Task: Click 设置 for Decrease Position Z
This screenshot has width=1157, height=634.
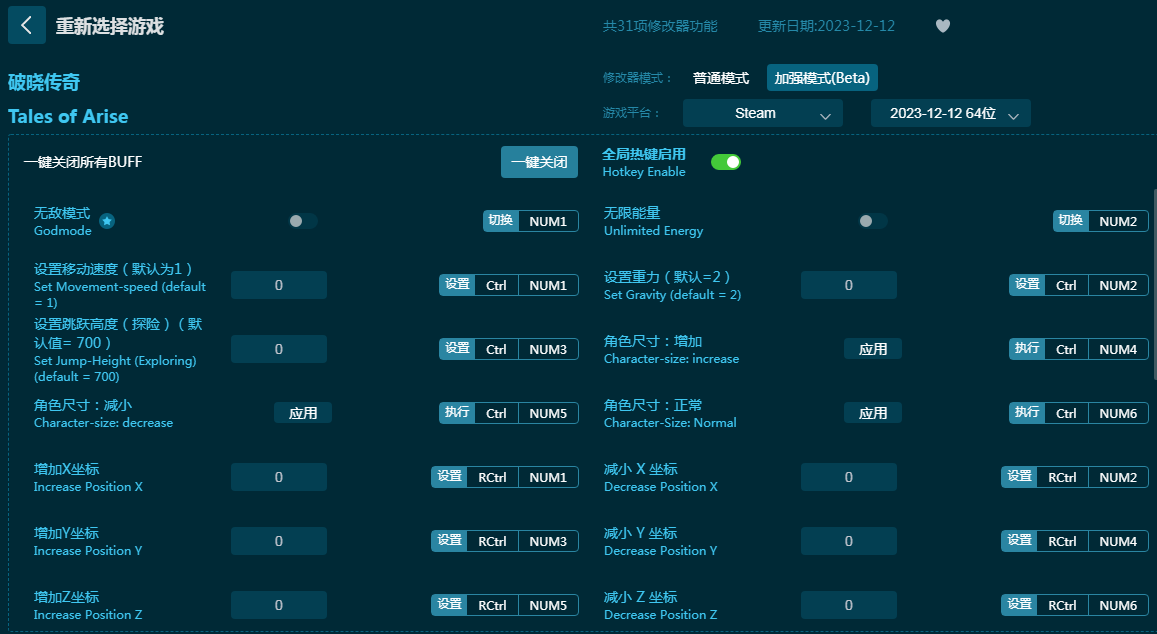Action: (x=1020, y=605)
